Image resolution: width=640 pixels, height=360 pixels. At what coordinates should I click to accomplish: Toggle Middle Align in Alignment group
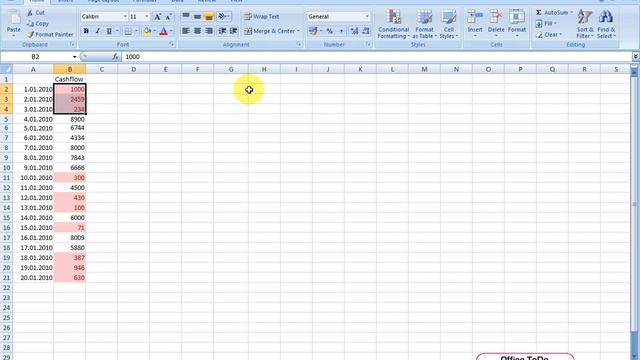[197, 16]
